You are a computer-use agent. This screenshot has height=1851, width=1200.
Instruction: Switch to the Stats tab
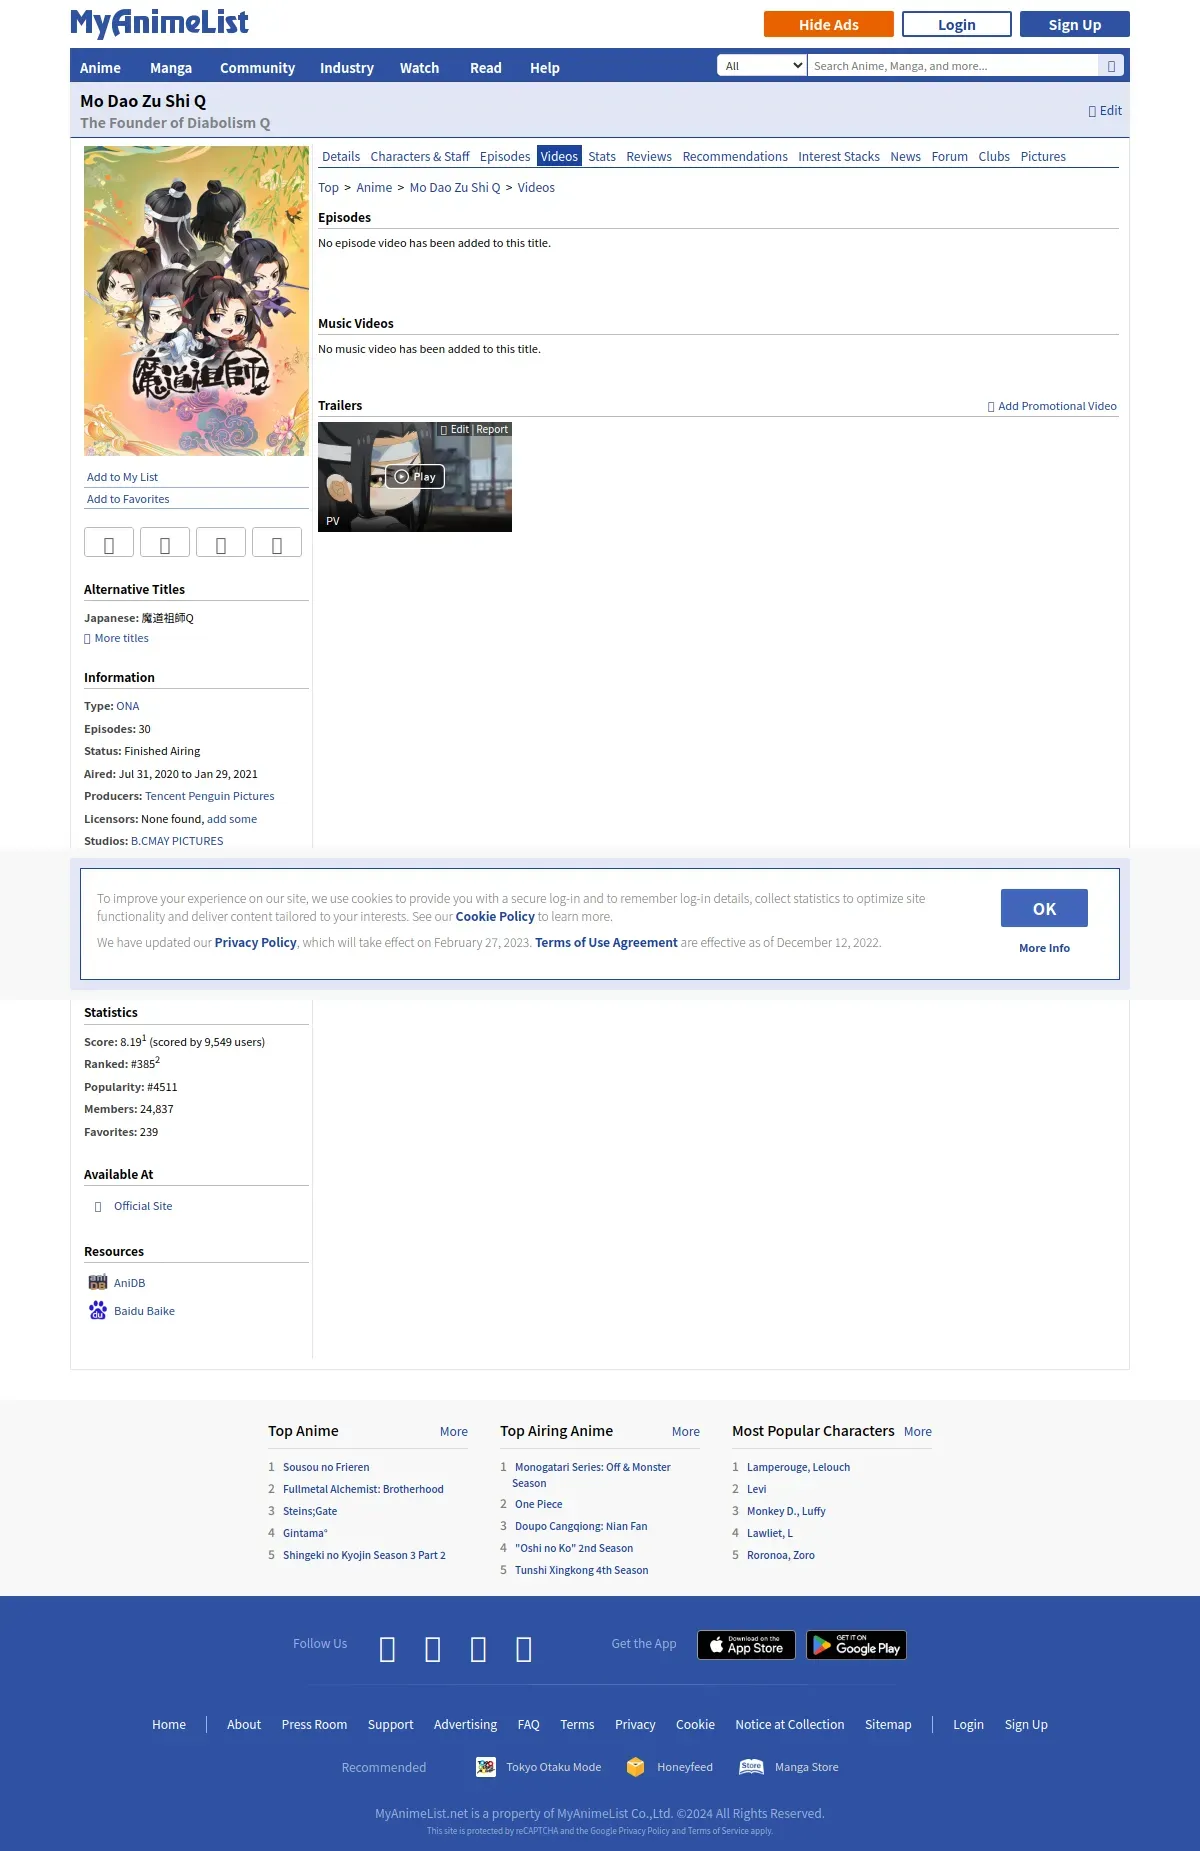pos(602,157)
